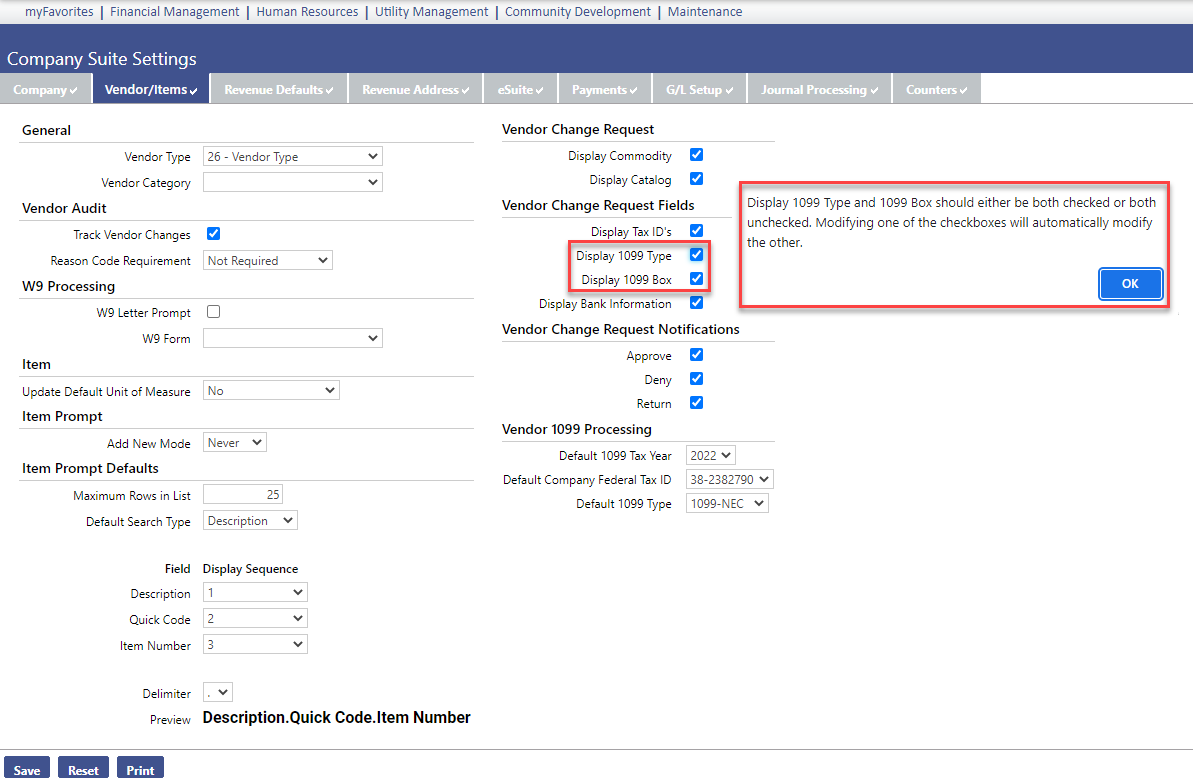
Task: Click OK in the 1099 warning dialog
Action: click(x=1130, y=284)
